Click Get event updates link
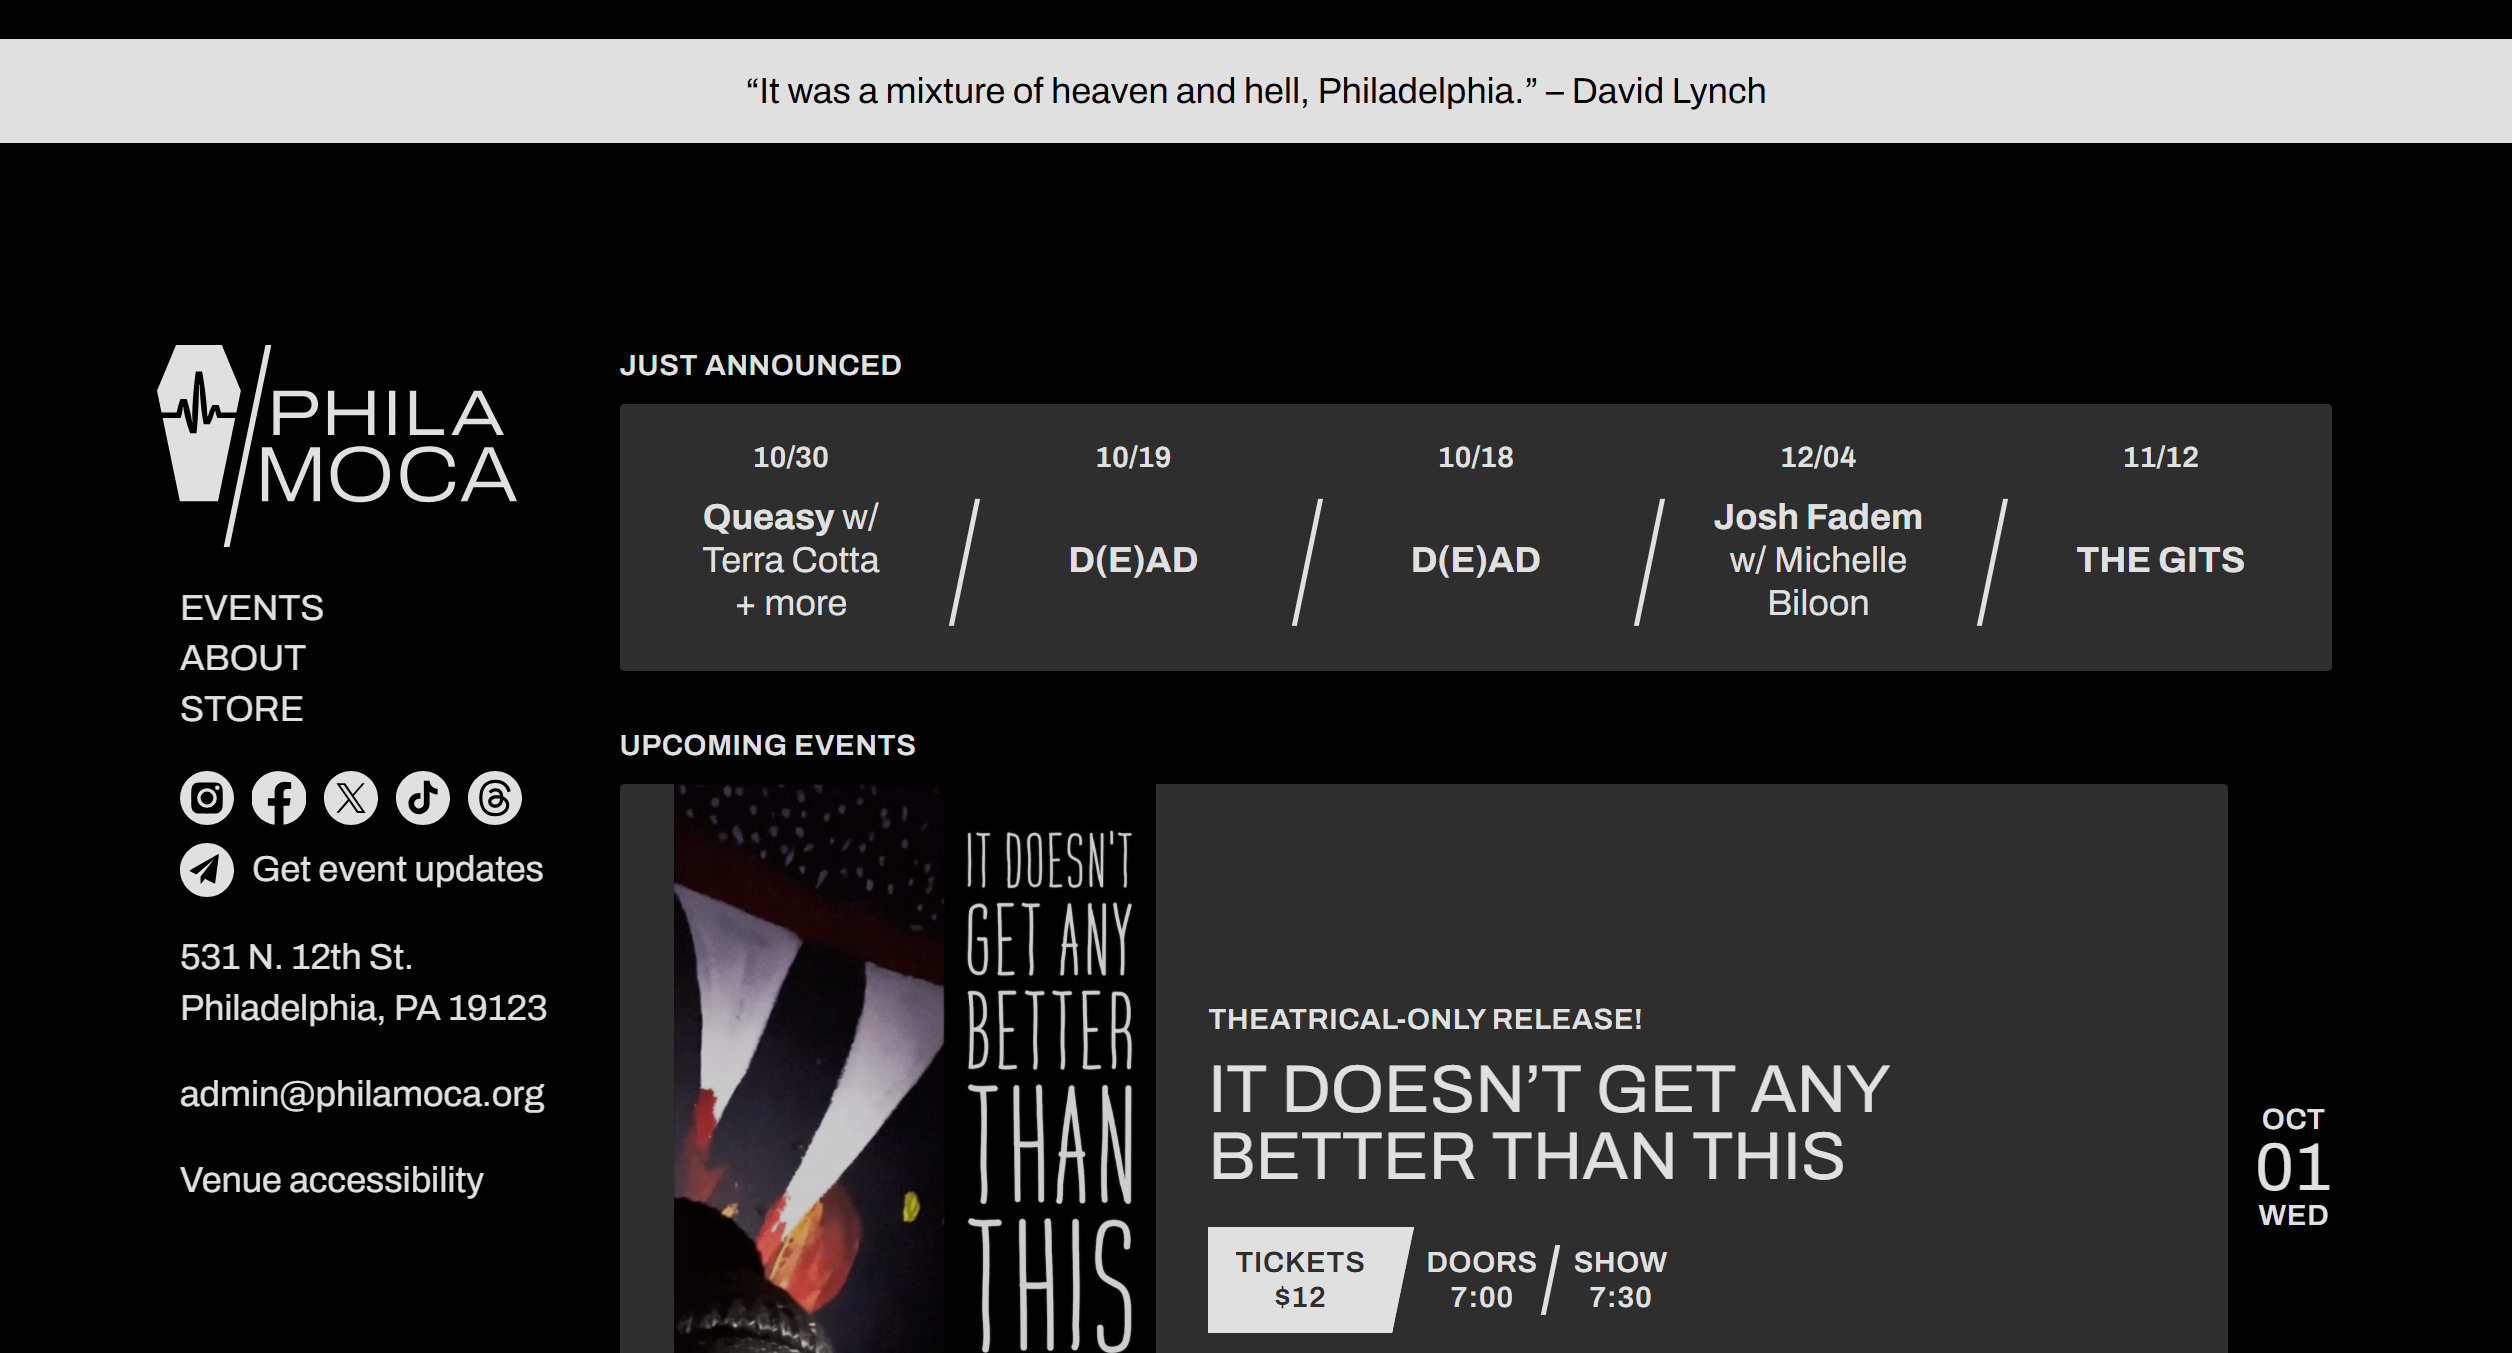The height and width of the screenshot is (1353, 2512). pos(398,869)
